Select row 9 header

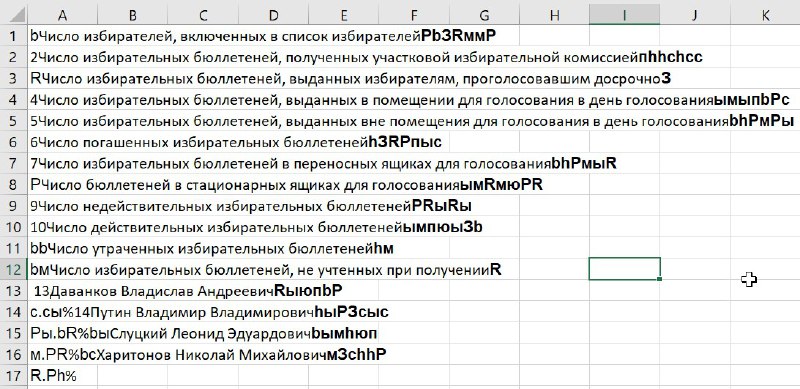pyautogui.click(x=13, y=206)
